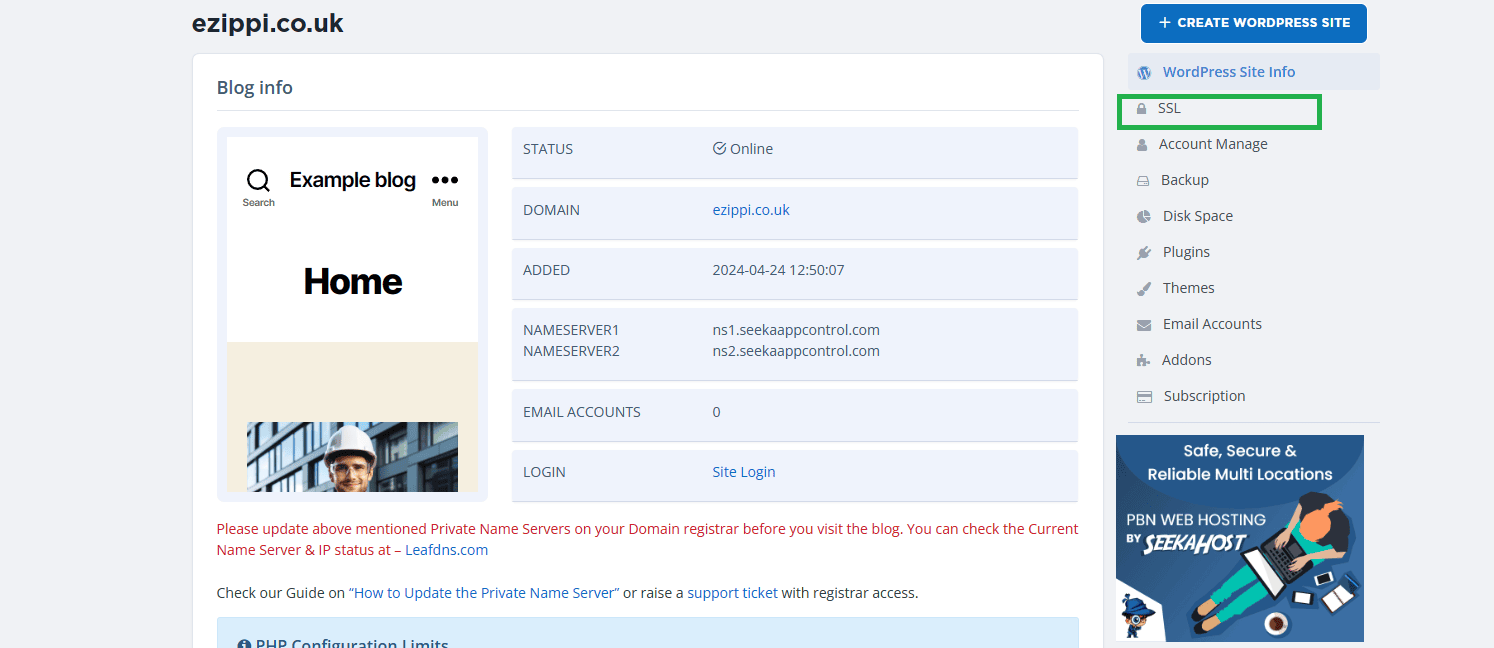Click the PHP Configuration Limits heading
1494x648 pixels.
coord(352,643)
